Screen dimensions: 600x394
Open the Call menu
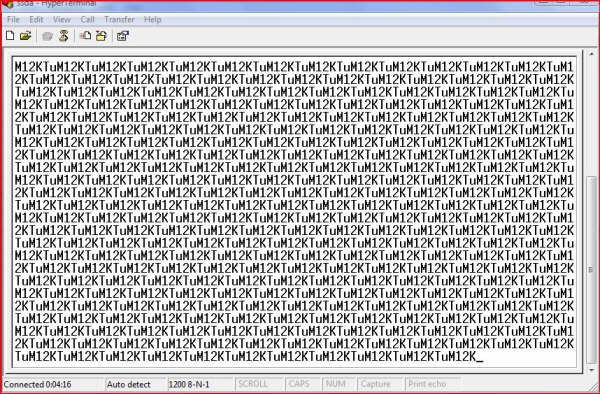(x=87, y=20)
